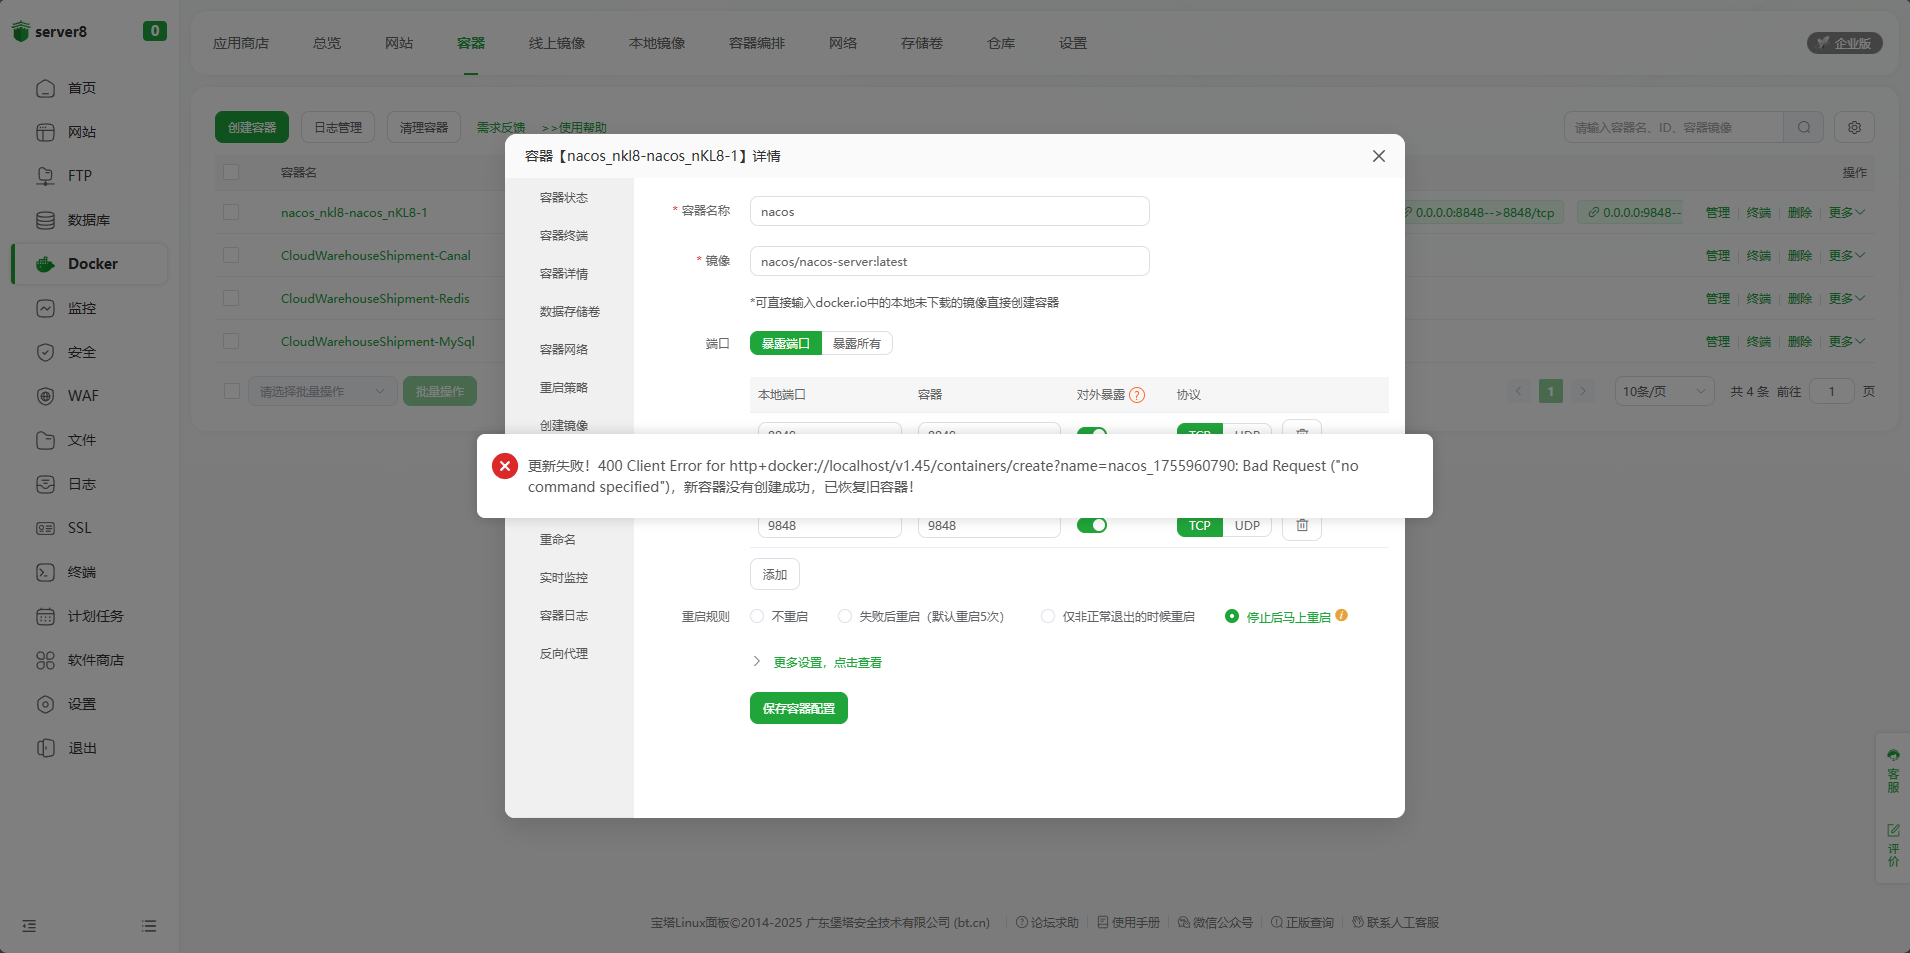Switch to the 应用商店 top tab

coord(241,43)
